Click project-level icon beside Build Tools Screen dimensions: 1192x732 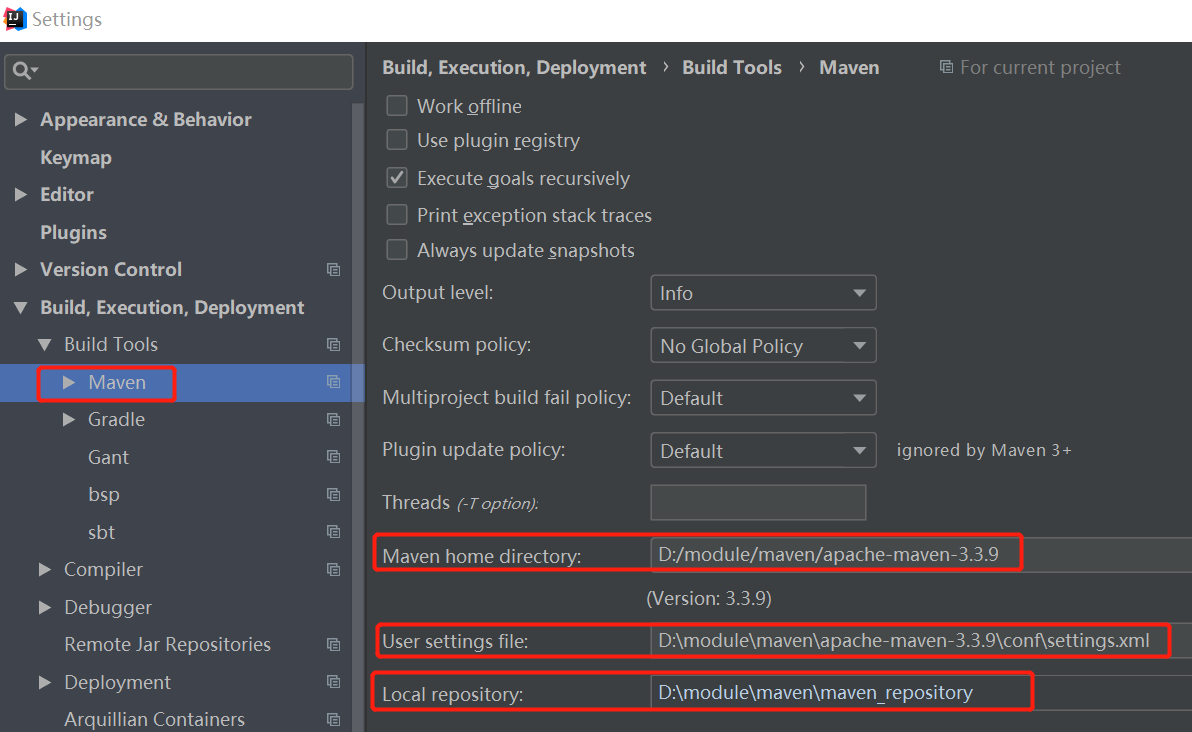333,345
